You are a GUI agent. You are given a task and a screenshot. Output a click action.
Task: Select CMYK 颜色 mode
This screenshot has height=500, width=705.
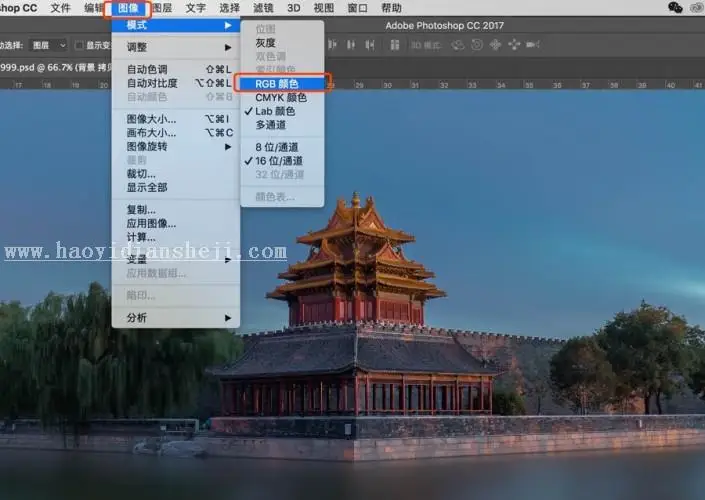(282, 98)
